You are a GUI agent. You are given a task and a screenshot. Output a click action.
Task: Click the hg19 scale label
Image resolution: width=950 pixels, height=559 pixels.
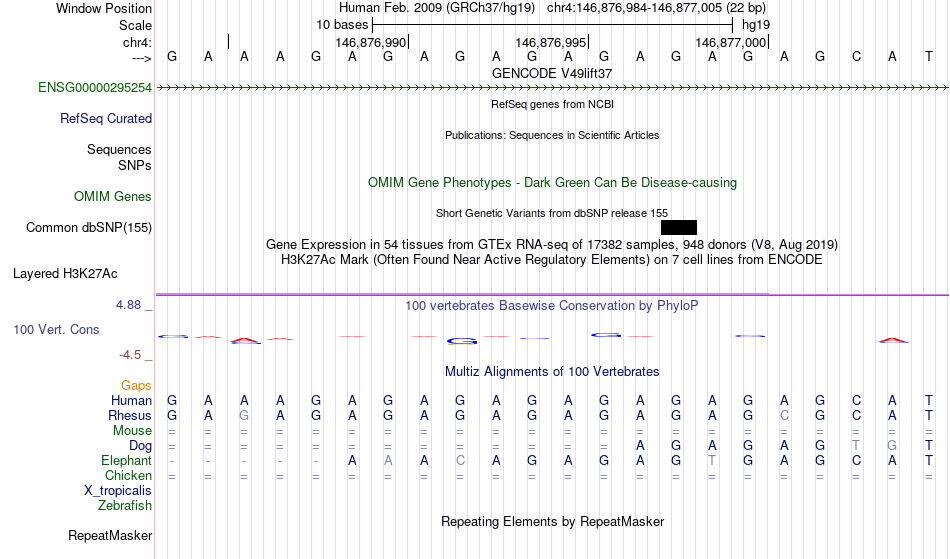(x=756, y=25)
